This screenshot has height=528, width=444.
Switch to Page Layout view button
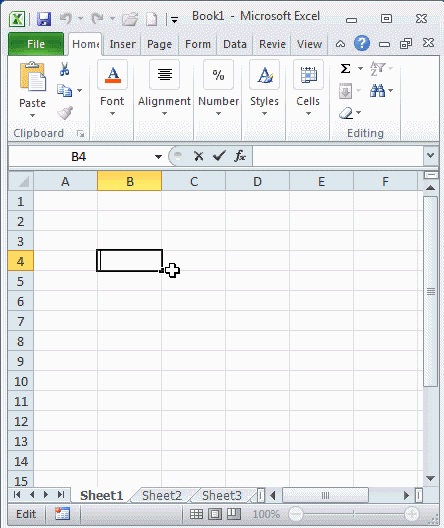215,514
